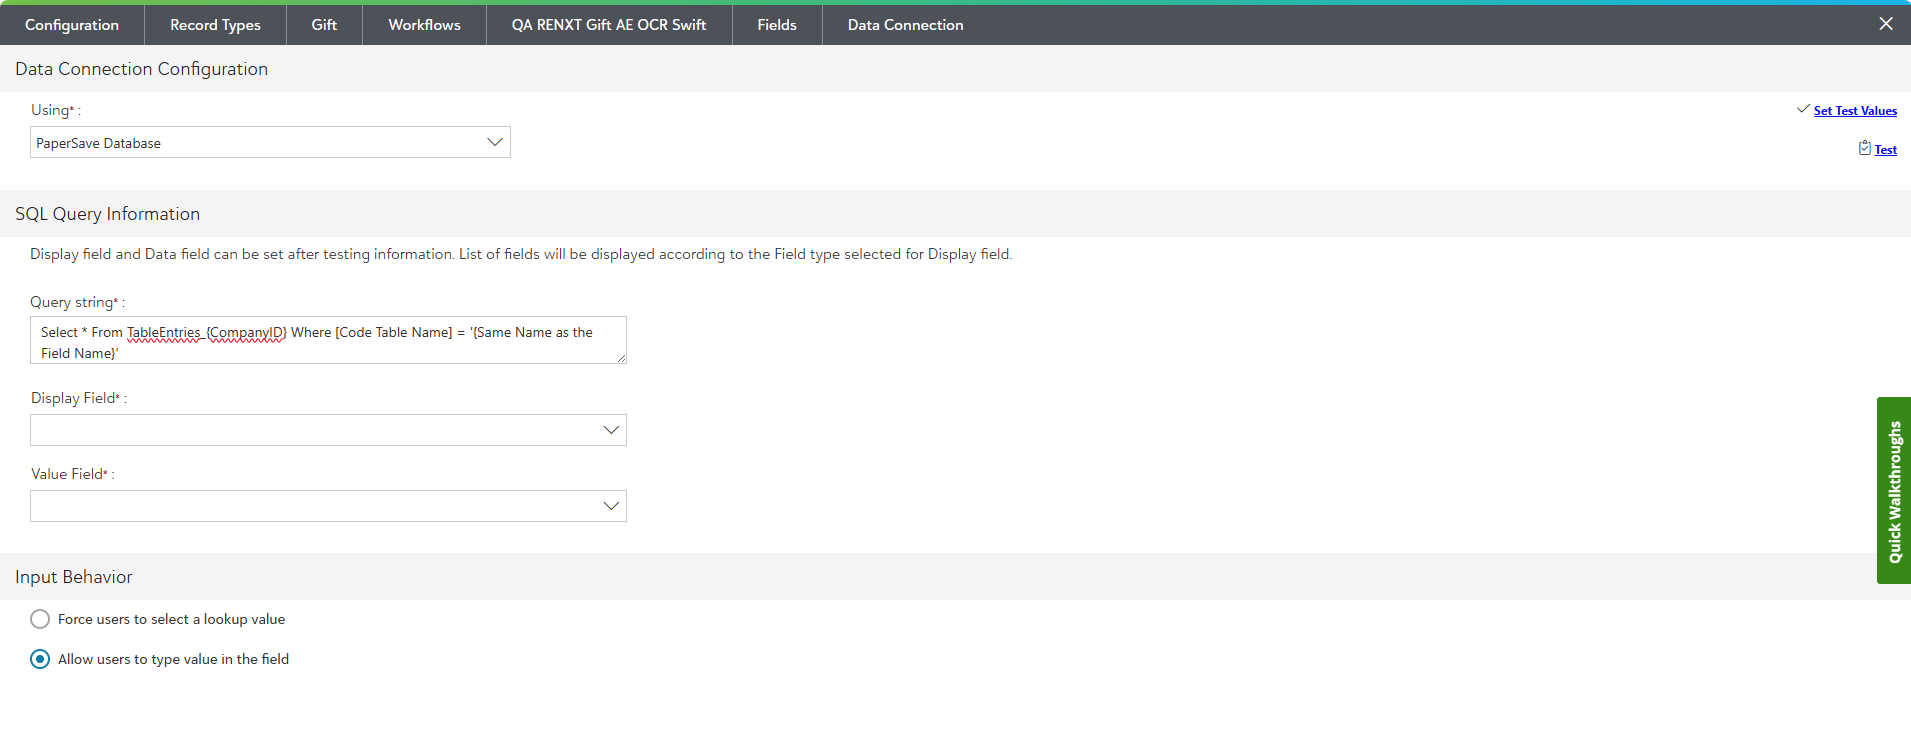Open the Quick Walkthroughs side panel
This screenshot has height=730, width=1911.
1893,490
